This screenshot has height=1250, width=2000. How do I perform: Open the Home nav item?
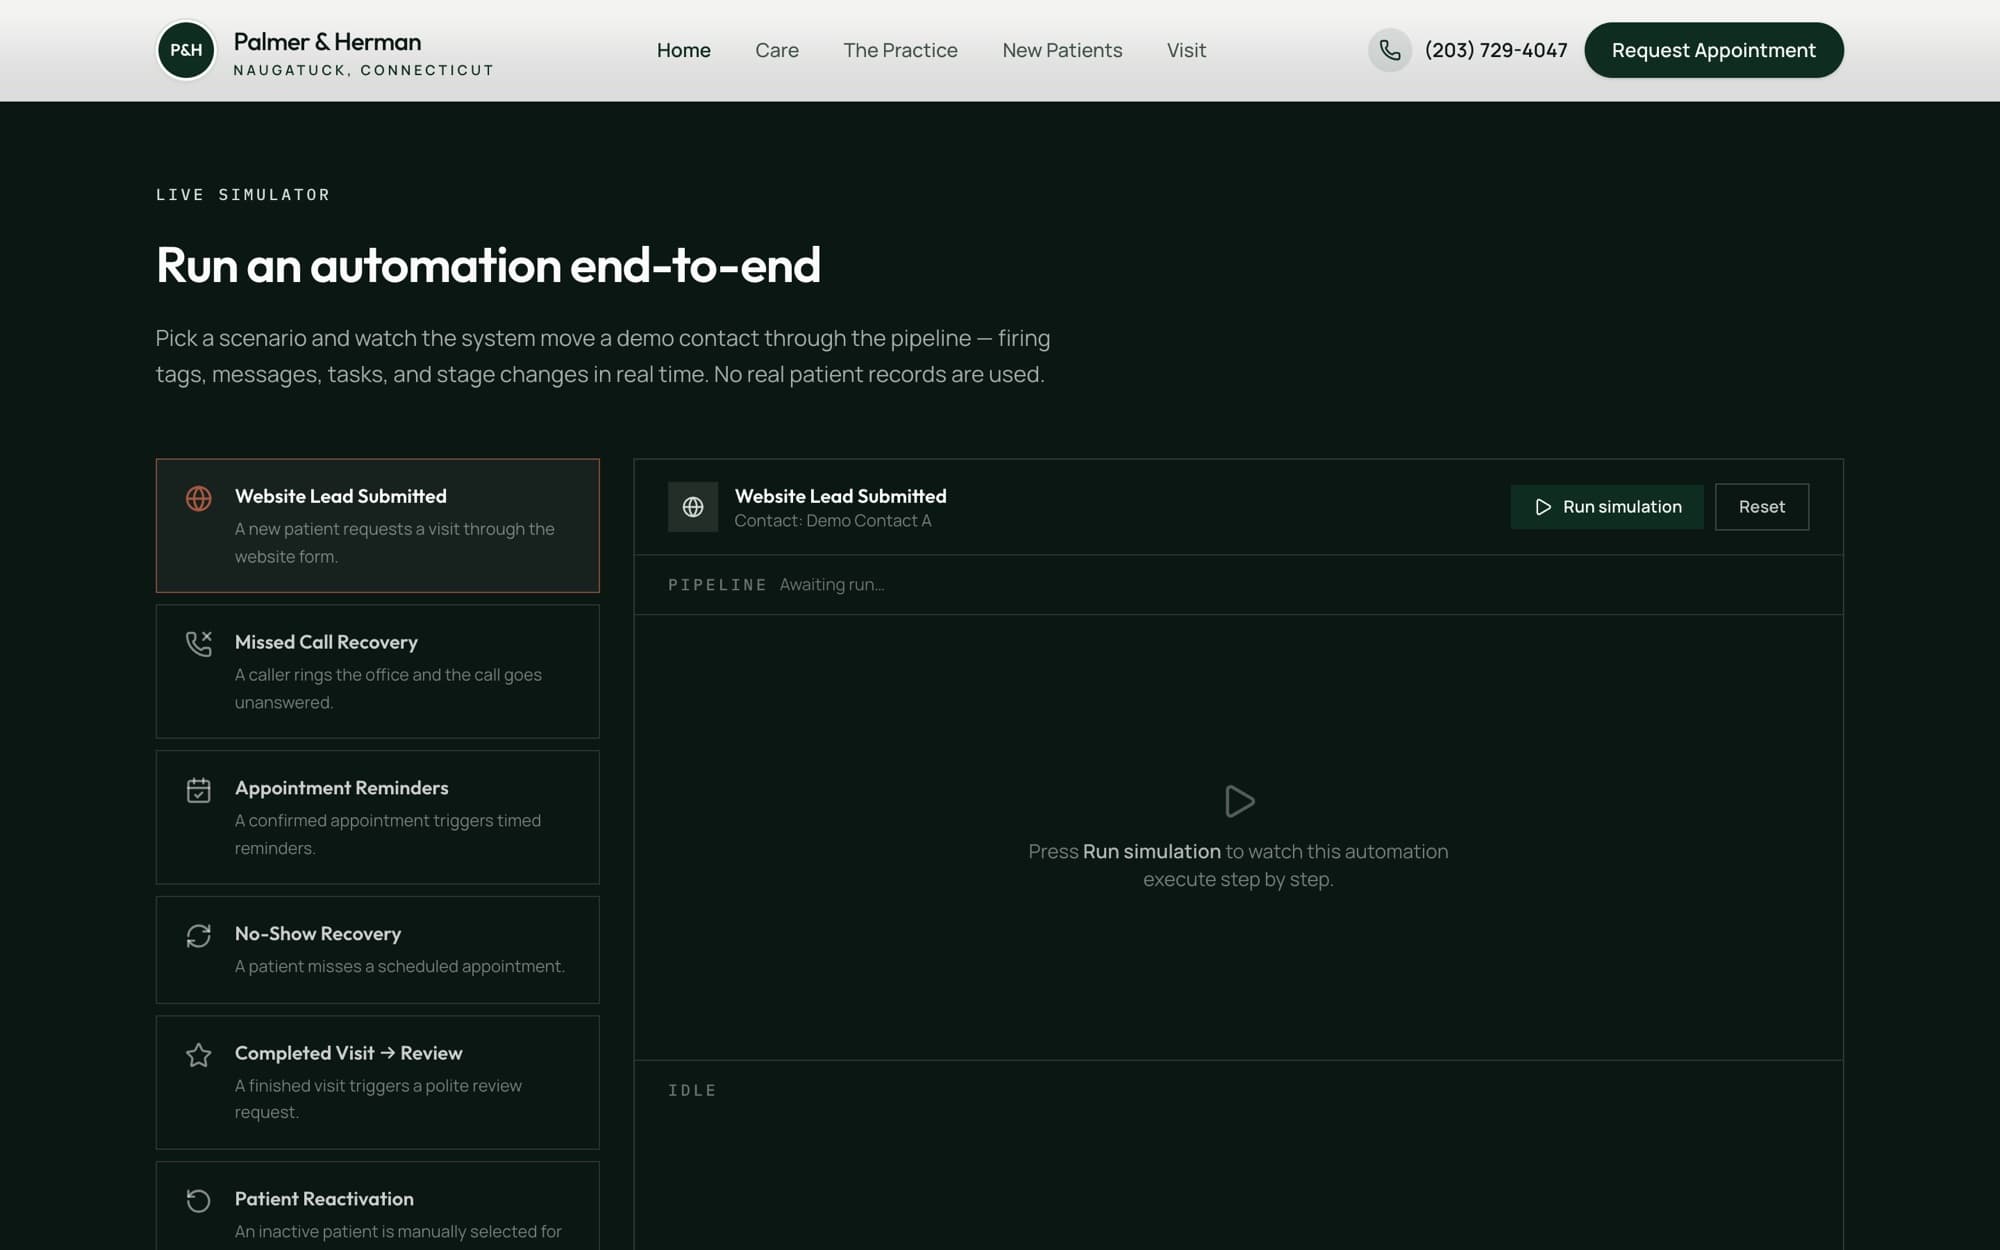684,50
